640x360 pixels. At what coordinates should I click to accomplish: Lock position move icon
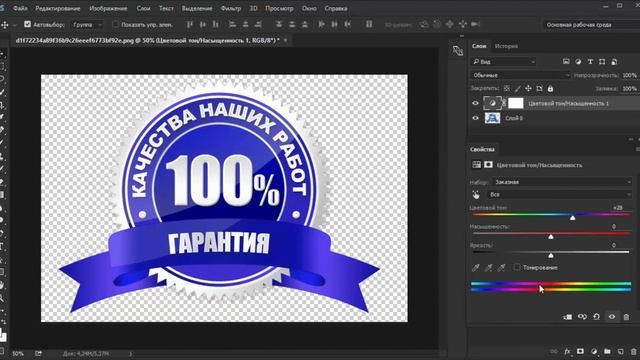click(x=528, y=89)
